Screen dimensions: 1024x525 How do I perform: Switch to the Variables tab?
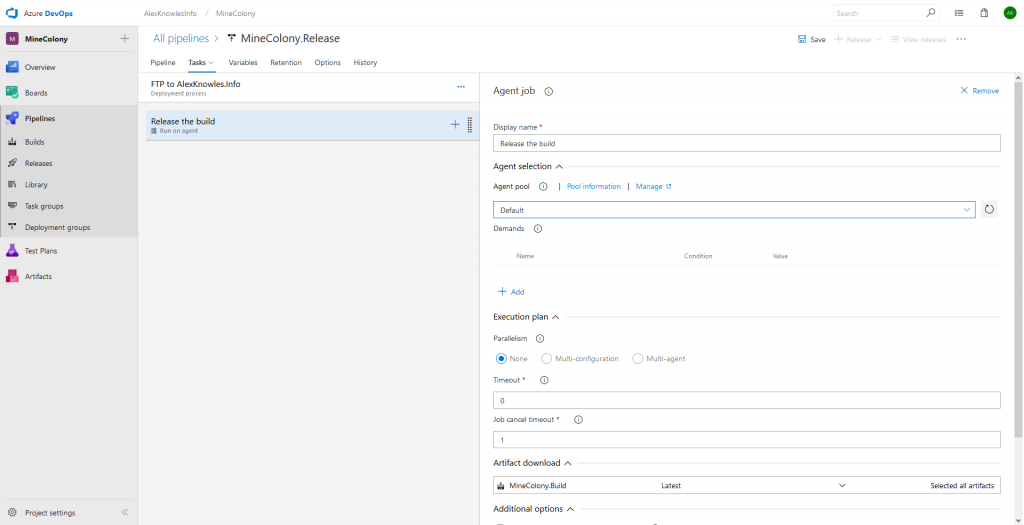[243, 62]
